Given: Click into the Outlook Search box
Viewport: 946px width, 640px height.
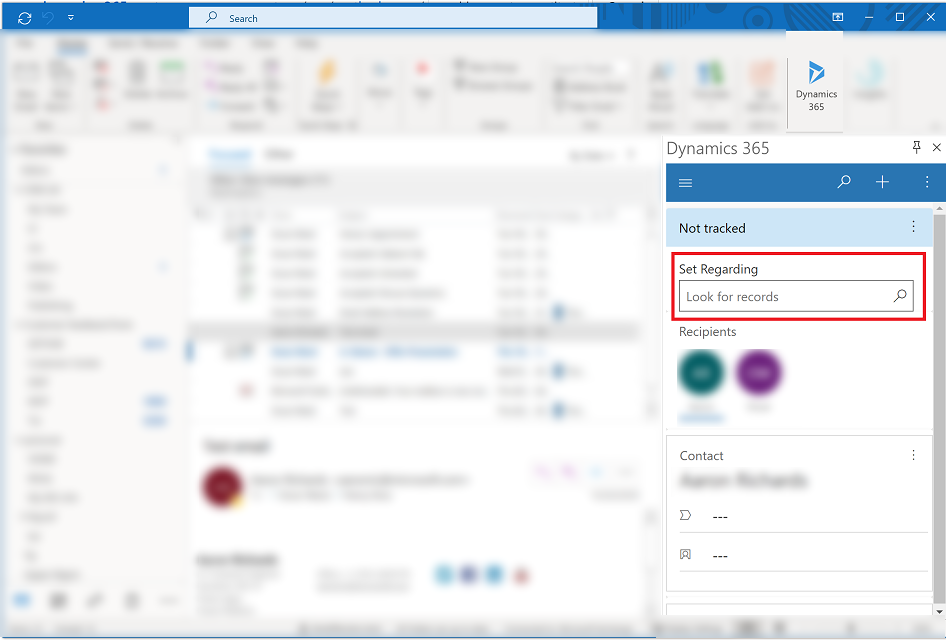Looking at the screenshot, I should pyautogui.click(x=393, y=18).
